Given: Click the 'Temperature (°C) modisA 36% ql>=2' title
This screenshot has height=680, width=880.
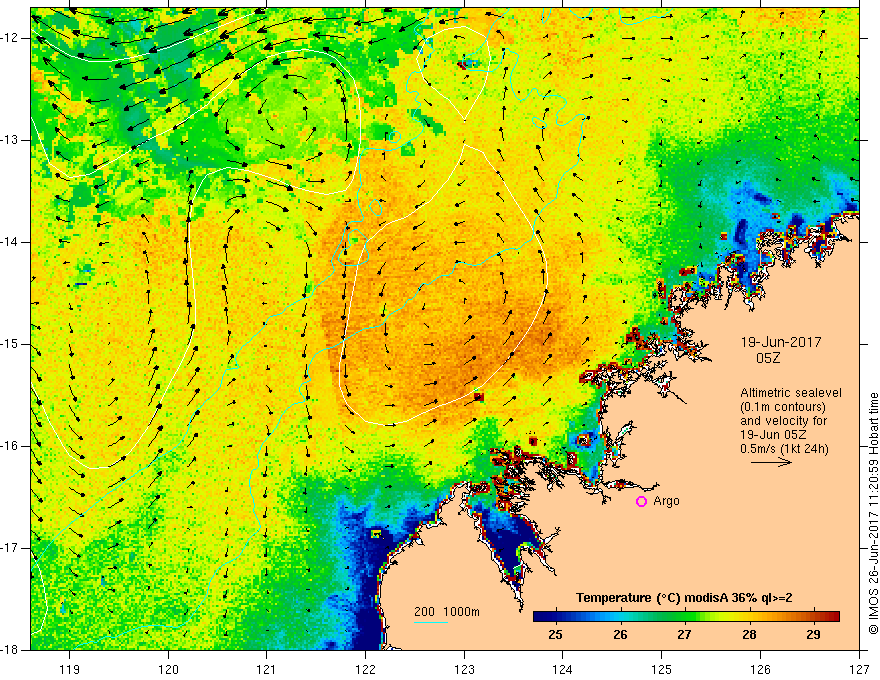Looking at the screenshot, I should click(x=684, y=598).
